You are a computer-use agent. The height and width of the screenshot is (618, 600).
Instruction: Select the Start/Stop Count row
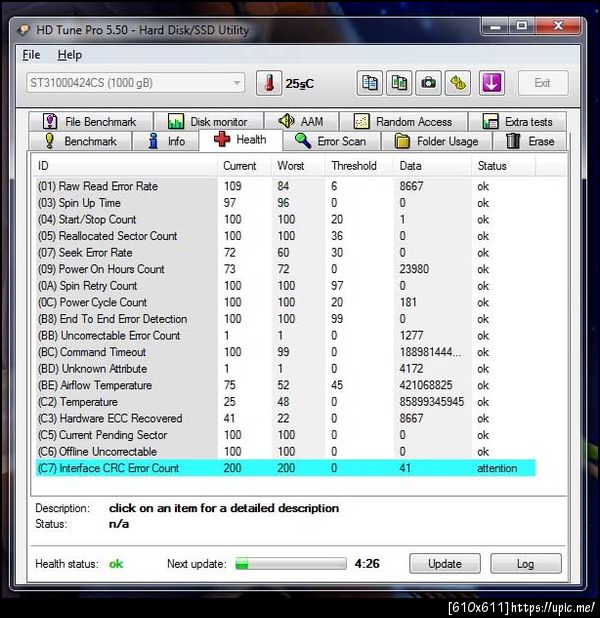(285, 219)
